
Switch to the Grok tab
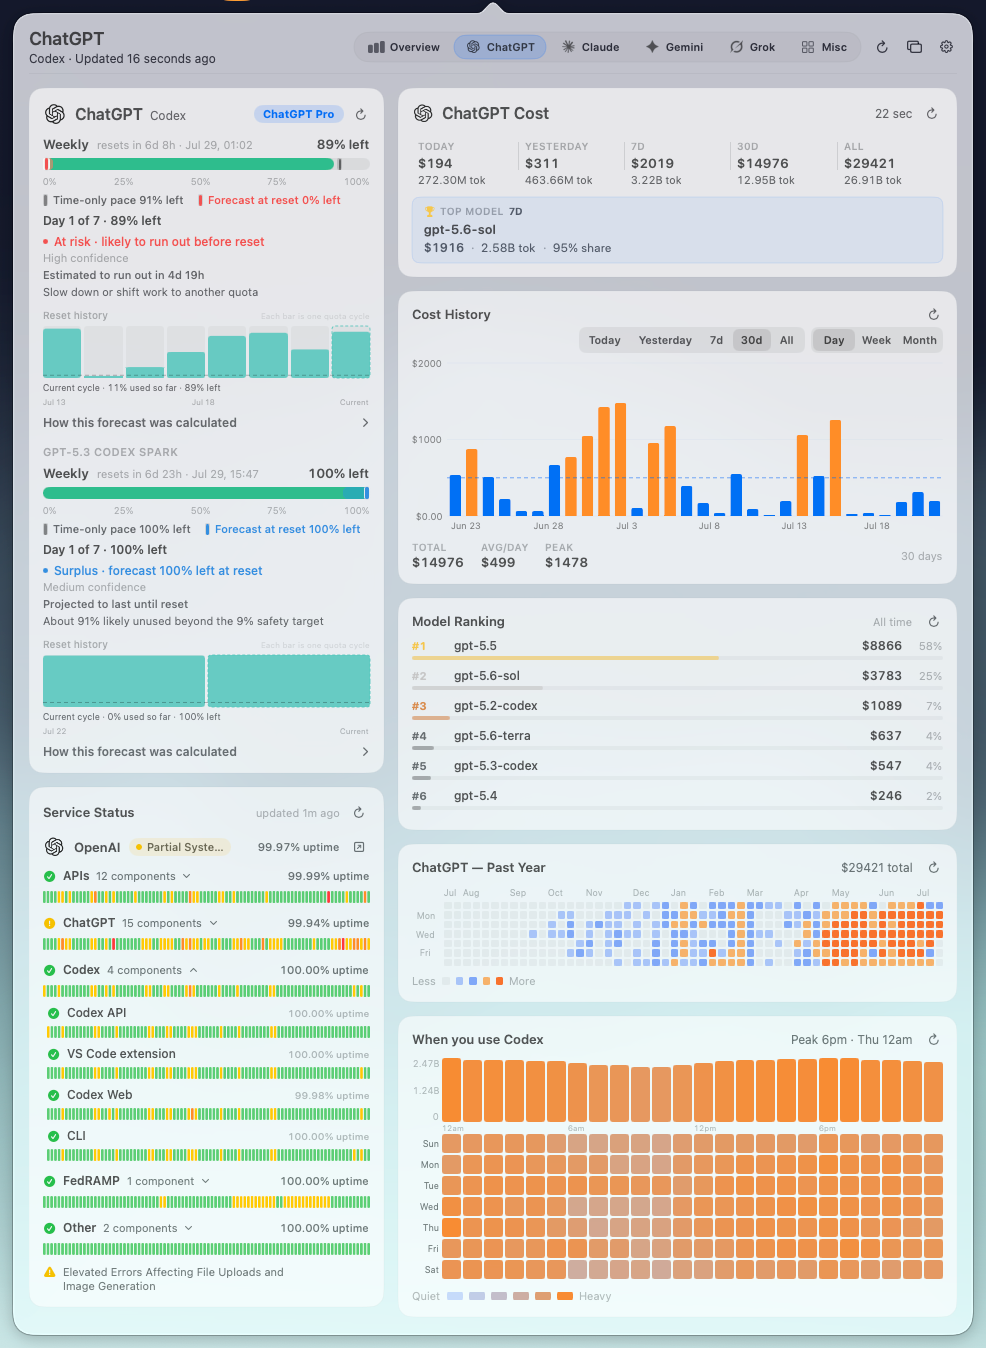coord(752,47)
